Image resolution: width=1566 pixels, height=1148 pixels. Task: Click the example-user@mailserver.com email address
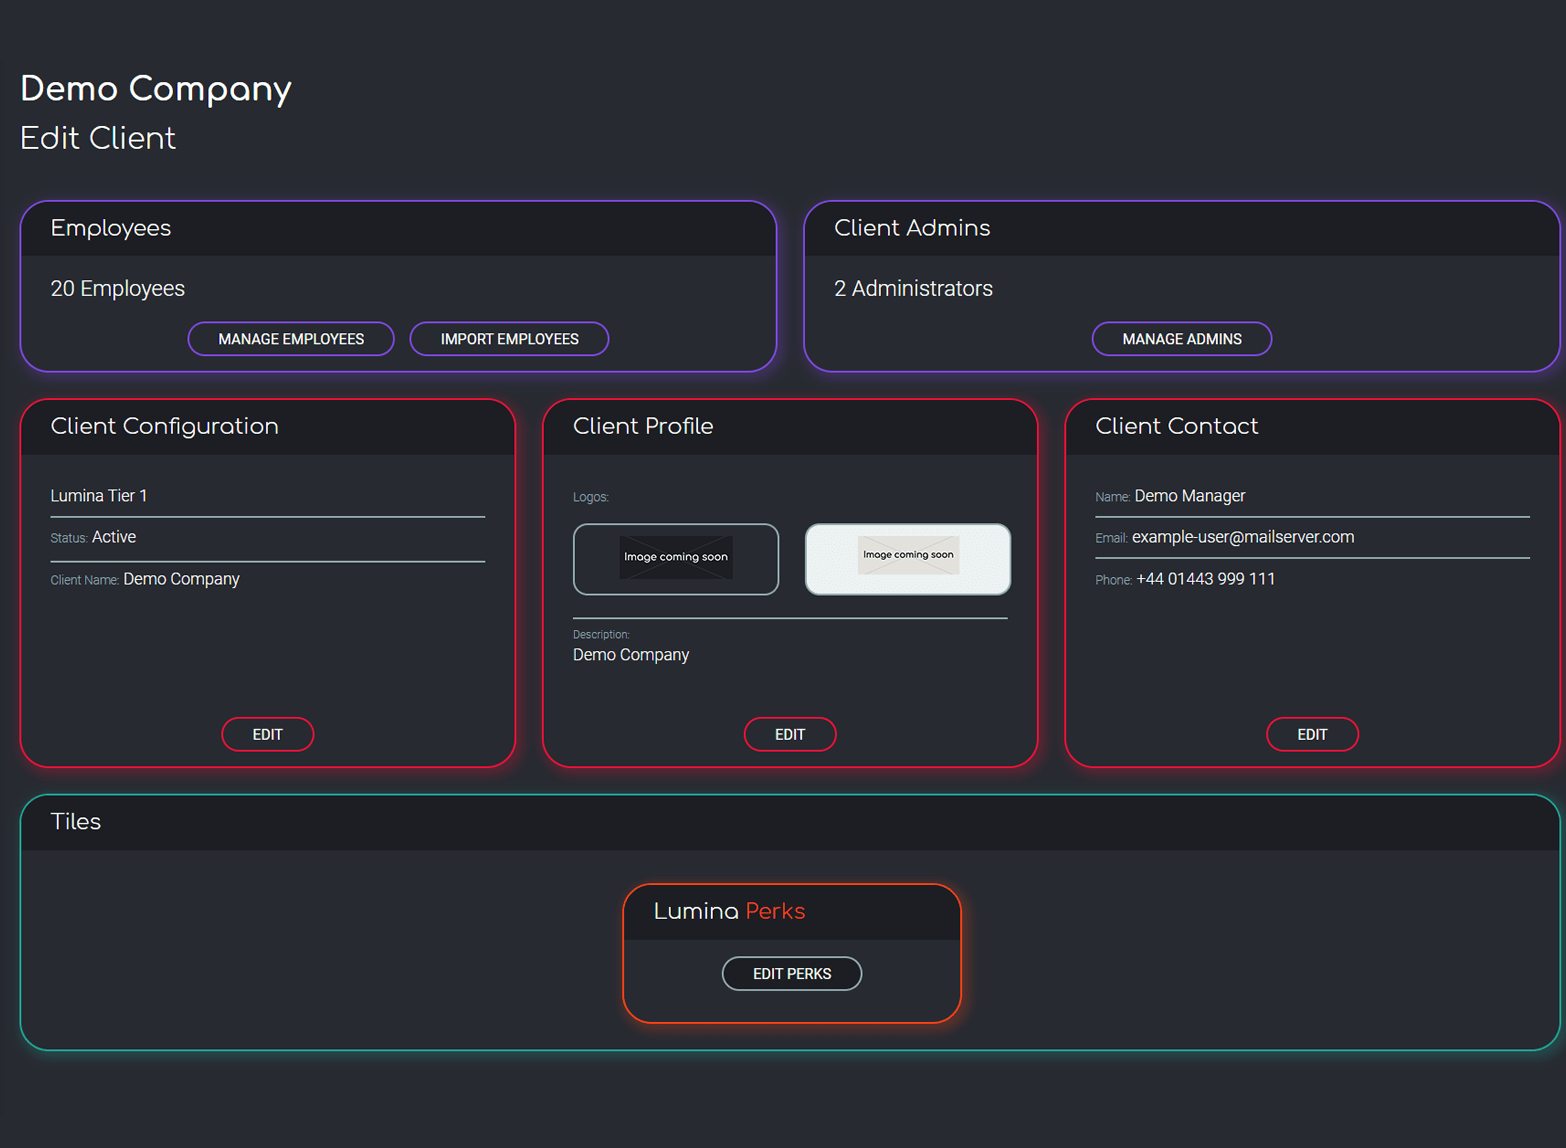tap(1242, 537)
